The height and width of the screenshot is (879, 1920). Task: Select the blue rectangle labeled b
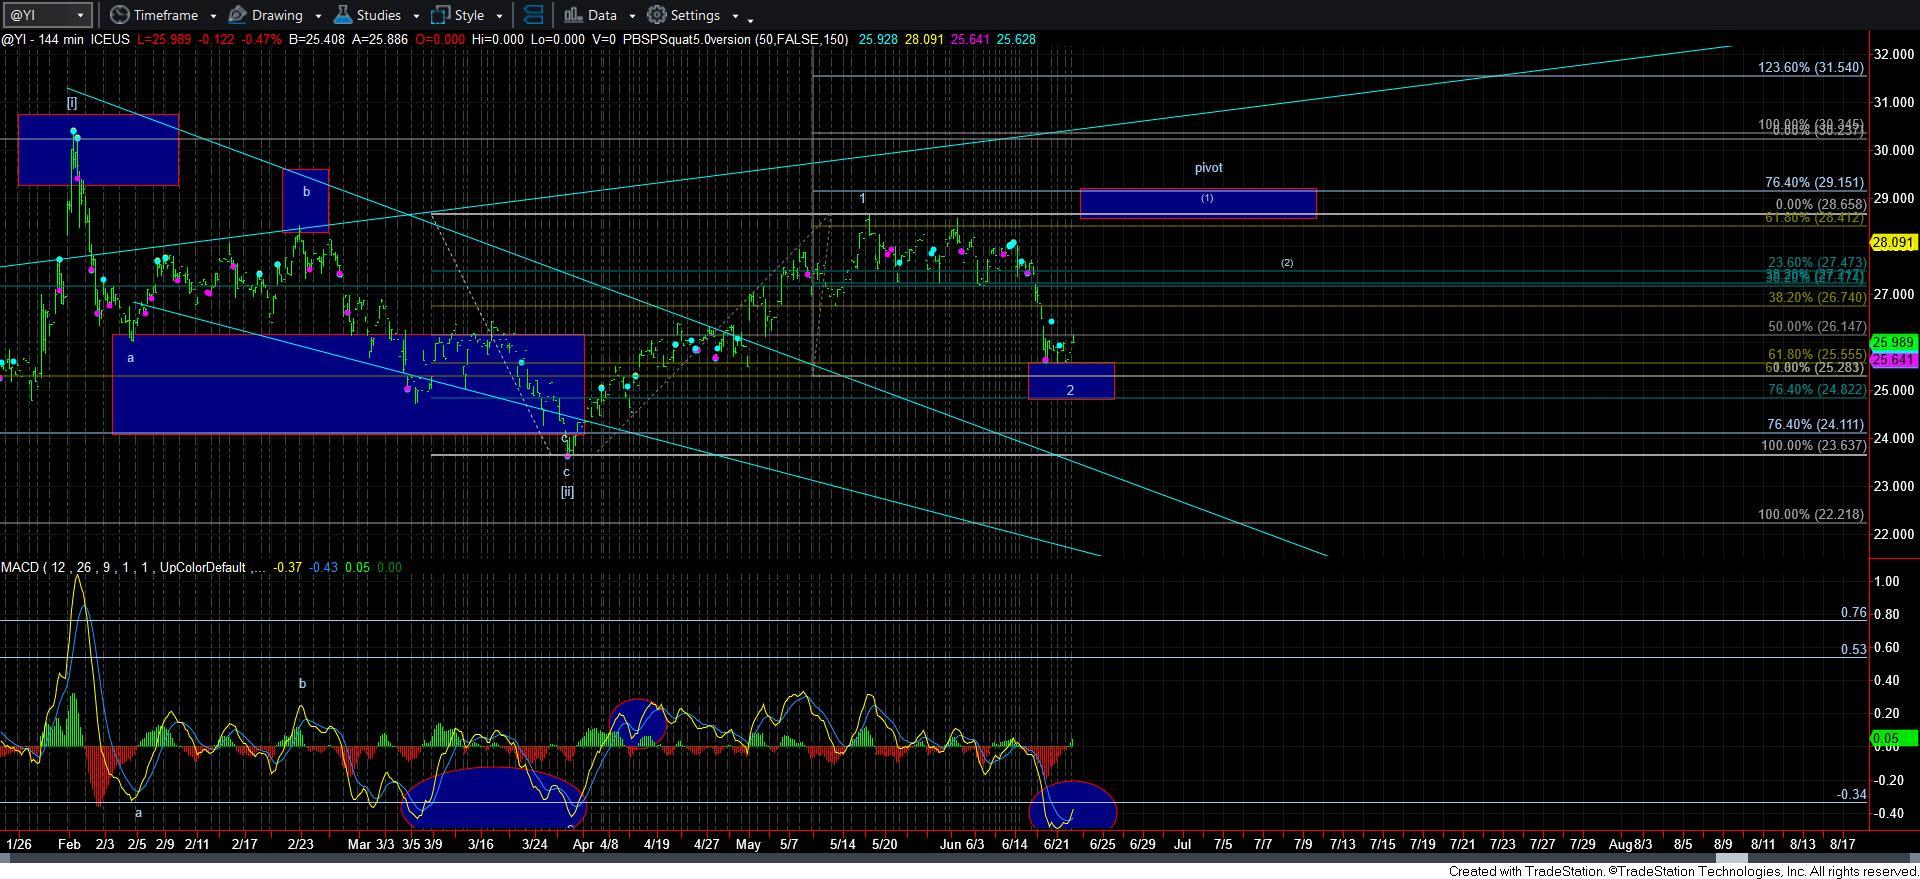click(x=306, y=201)
